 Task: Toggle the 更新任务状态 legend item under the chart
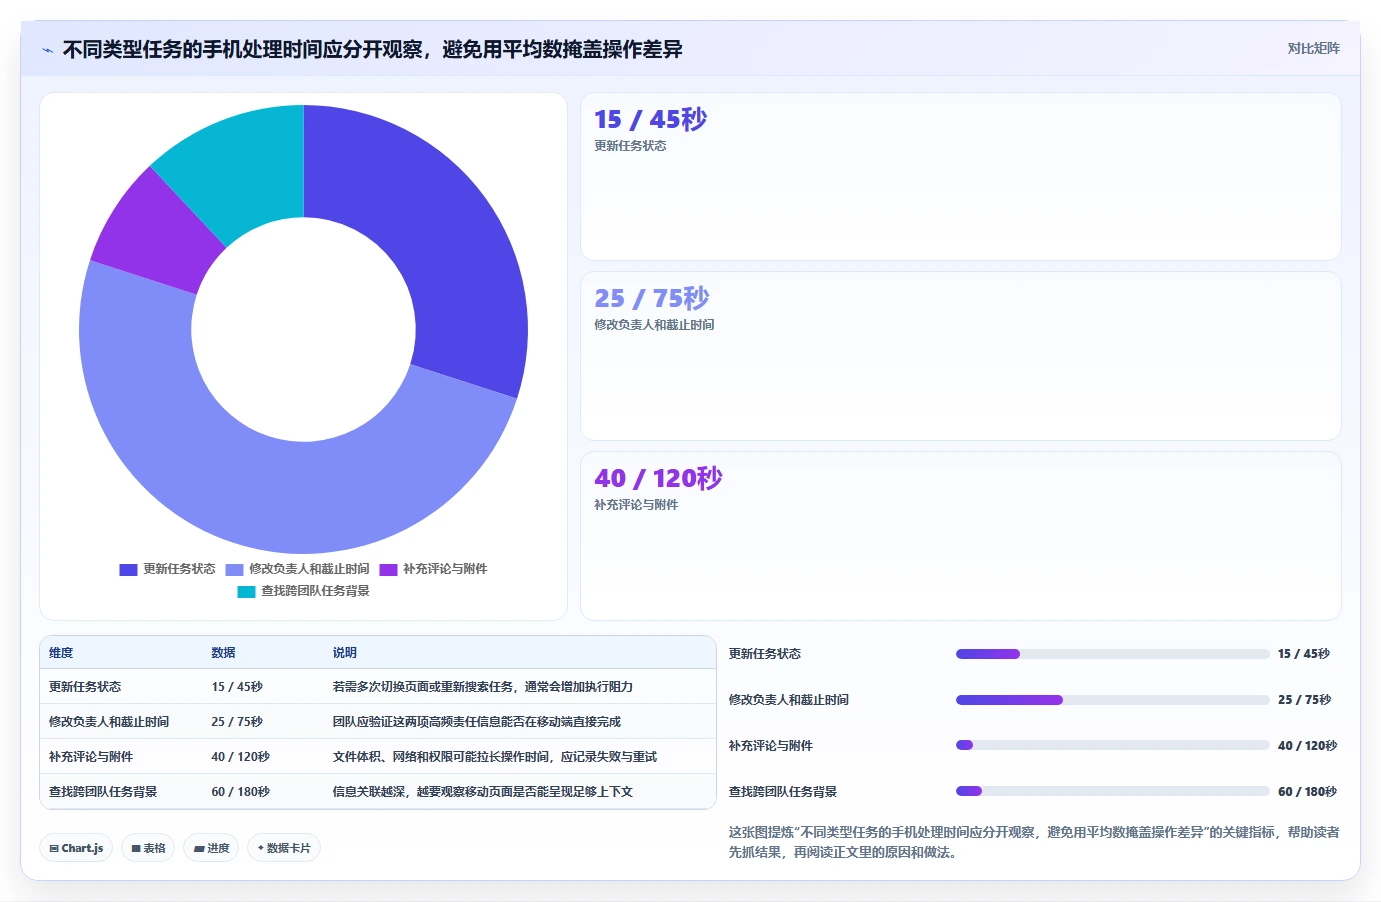(x=167, y=569)
